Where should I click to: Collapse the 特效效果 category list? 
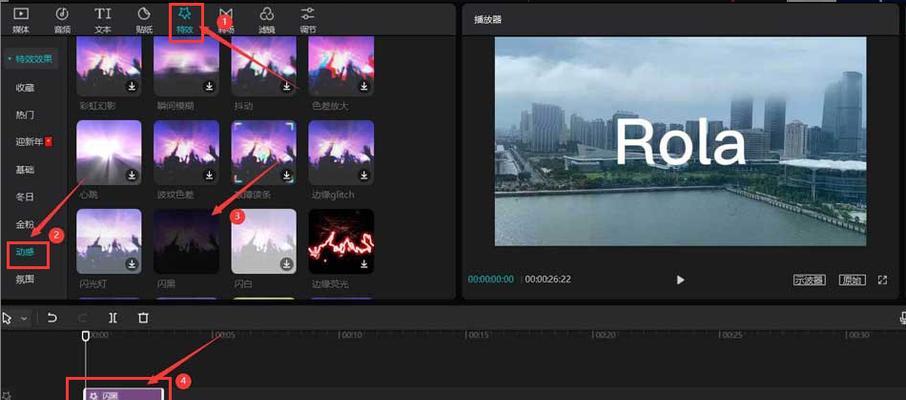(x=31, y=59)
